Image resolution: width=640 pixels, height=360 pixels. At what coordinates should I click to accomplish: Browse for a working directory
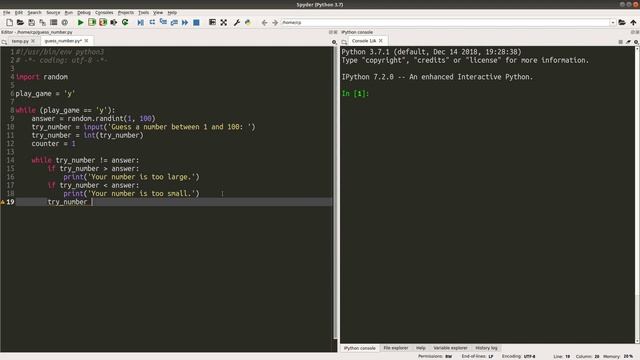622,22
